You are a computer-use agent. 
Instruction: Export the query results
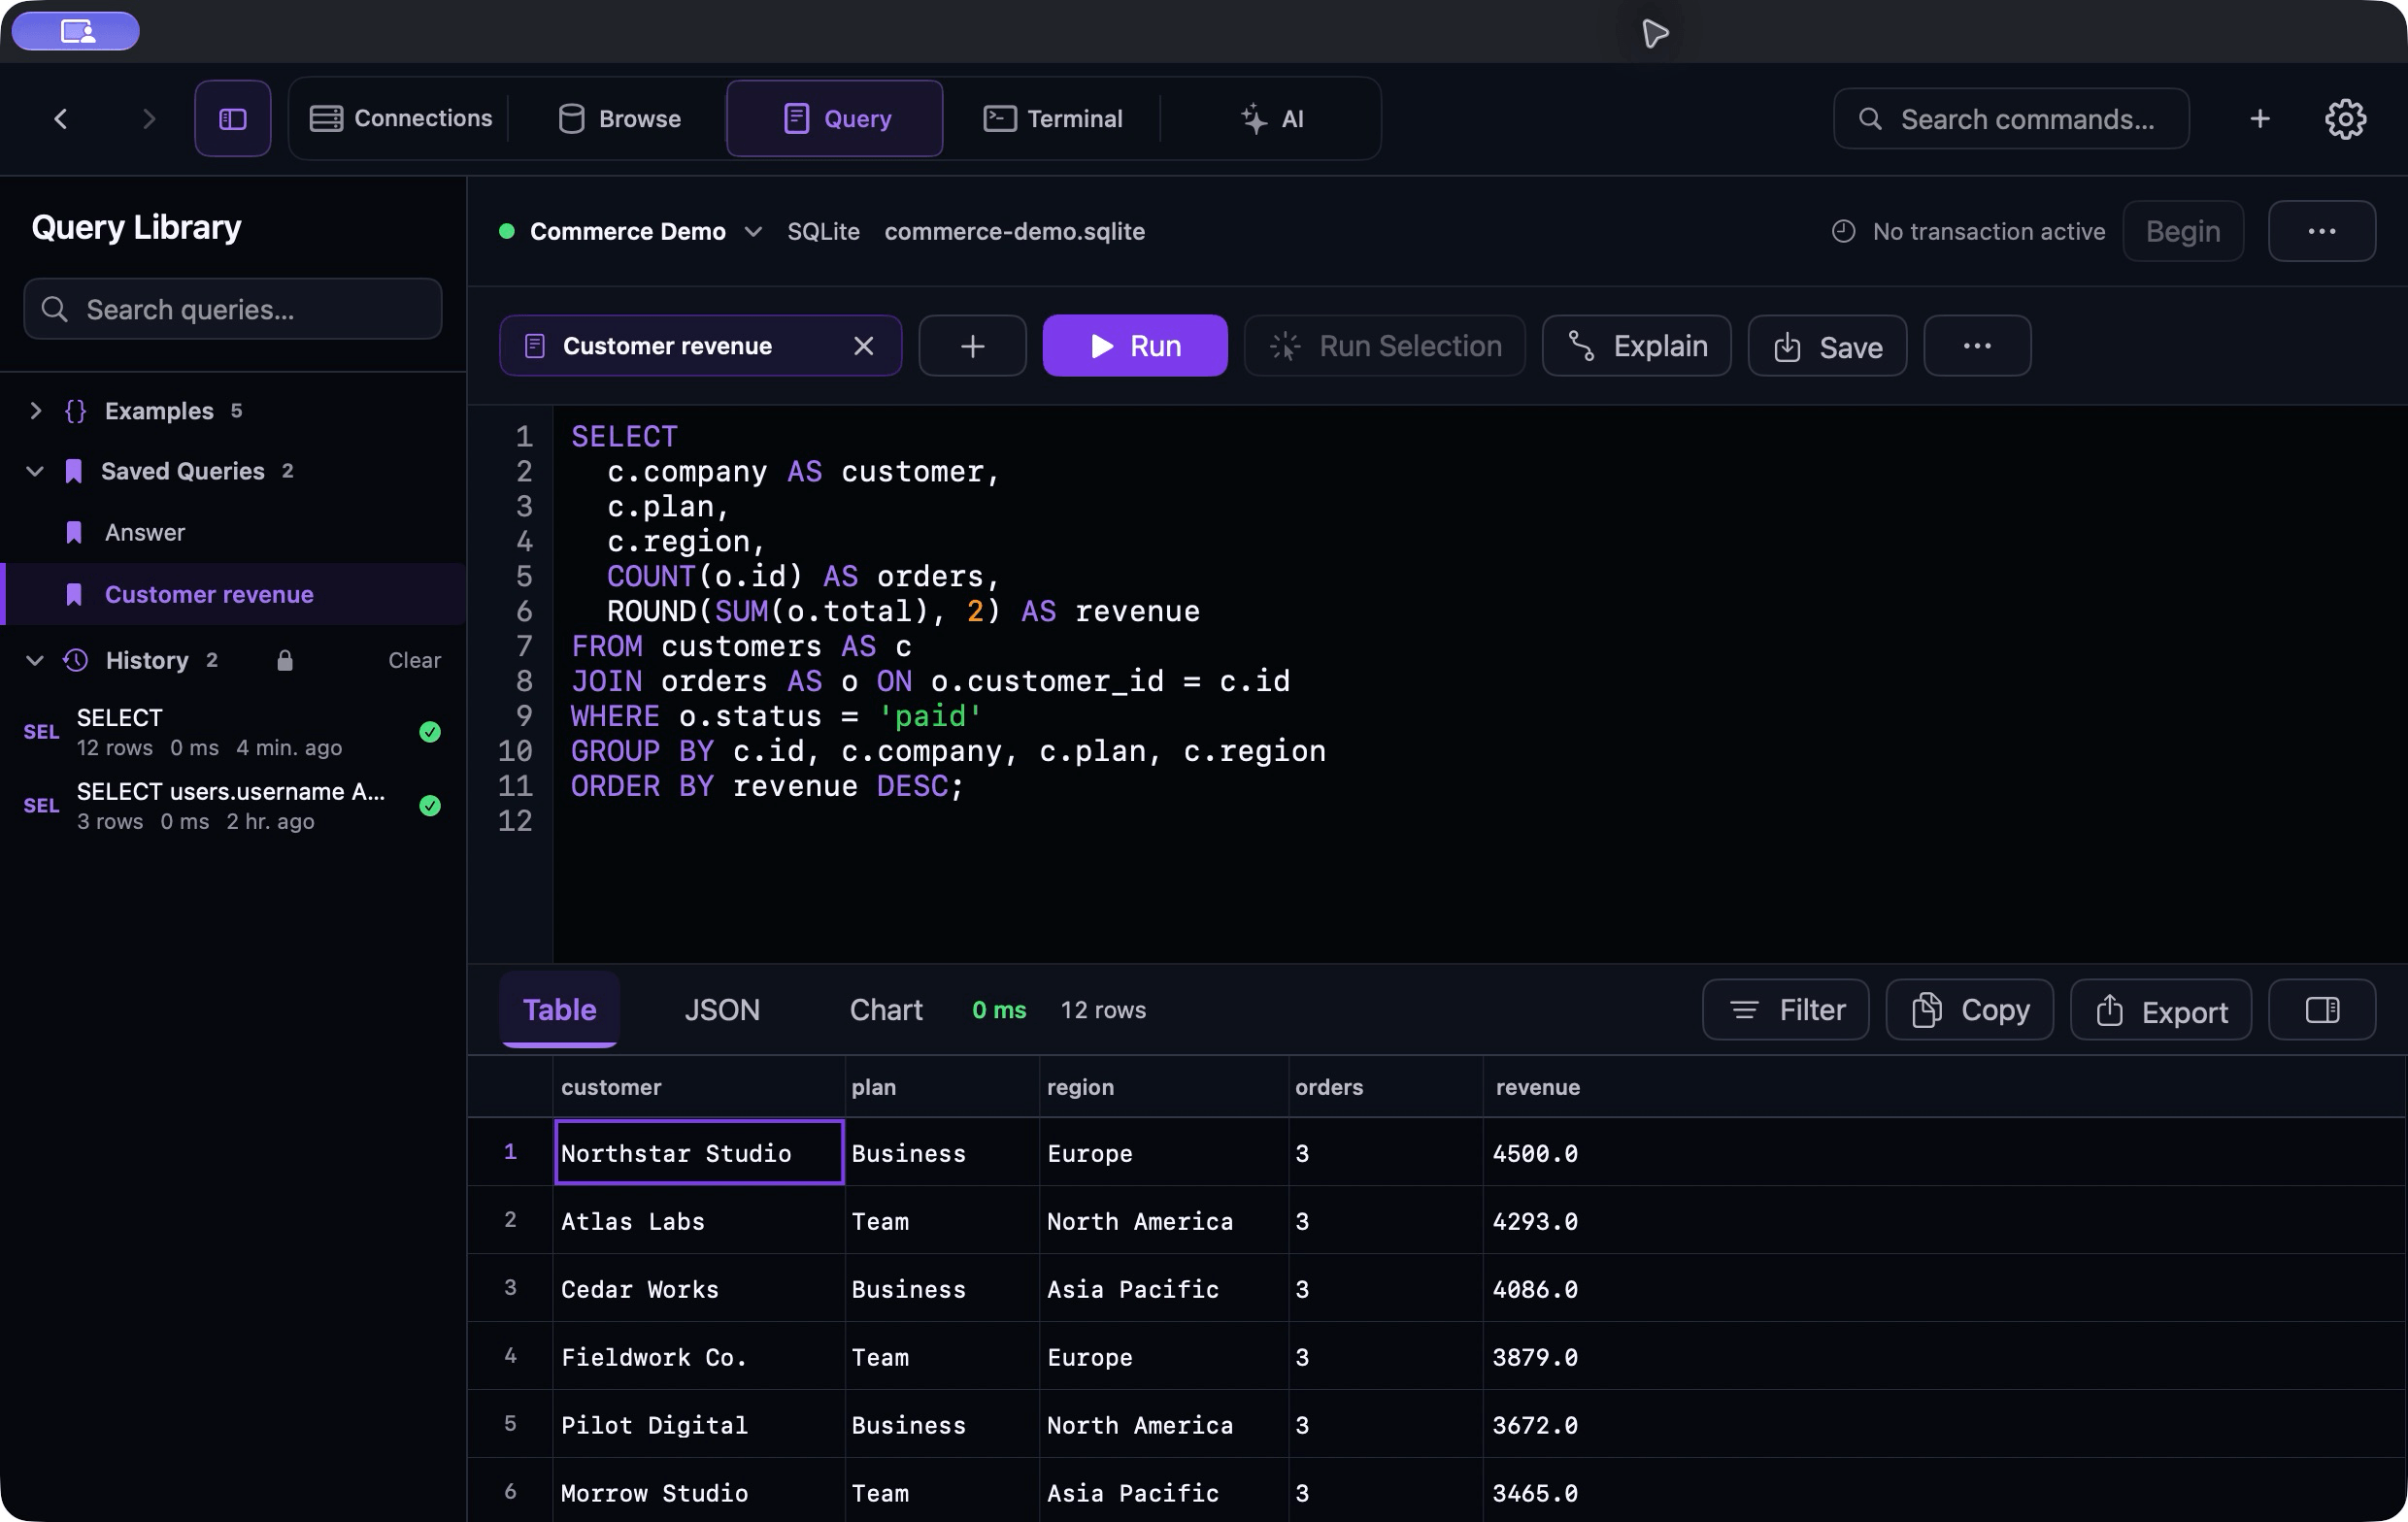click(x=2160, y=1010)
